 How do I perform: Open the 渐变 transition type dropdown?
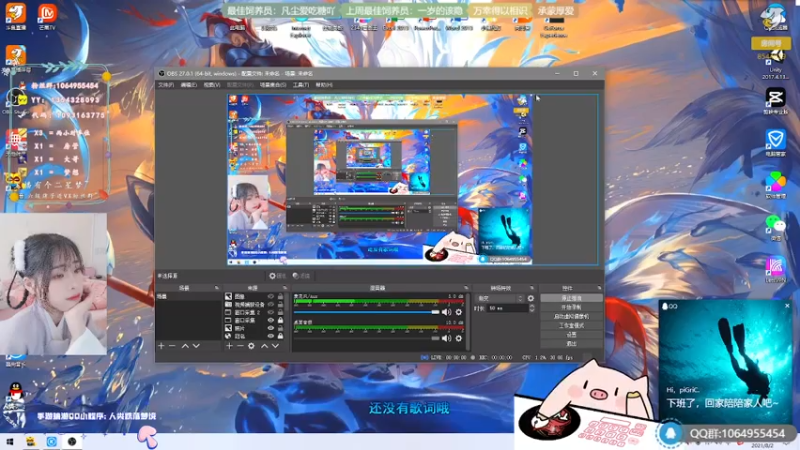click(499, 298)
